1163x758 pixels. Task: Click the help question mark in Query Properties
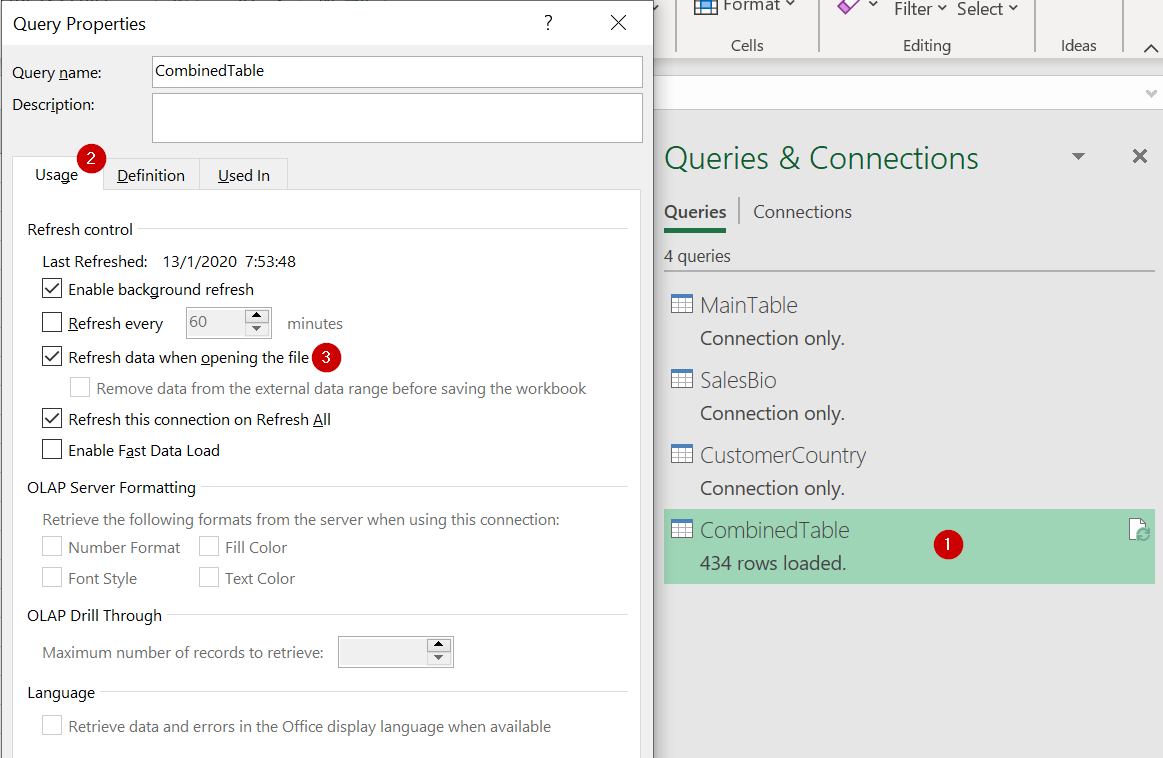[x=548, y=22]
